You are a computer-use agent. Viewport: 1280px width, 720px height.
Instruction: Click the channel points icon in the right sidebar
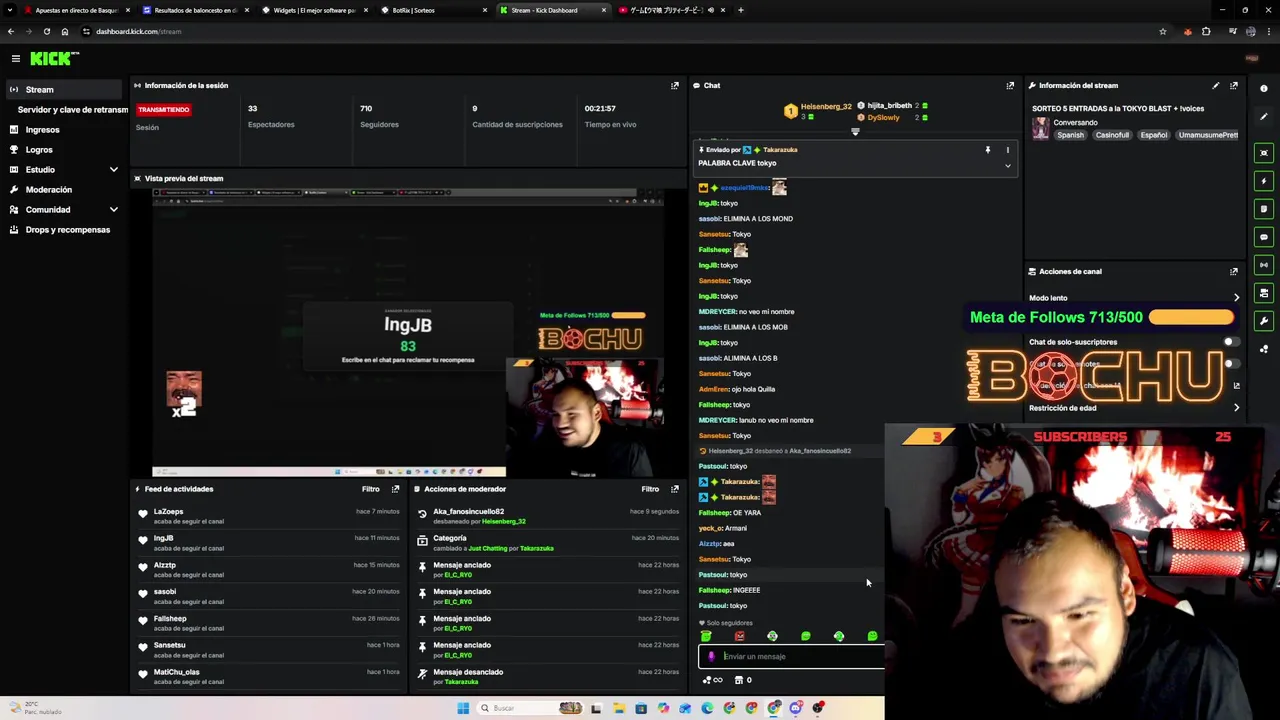click(x=1264, y=349)
